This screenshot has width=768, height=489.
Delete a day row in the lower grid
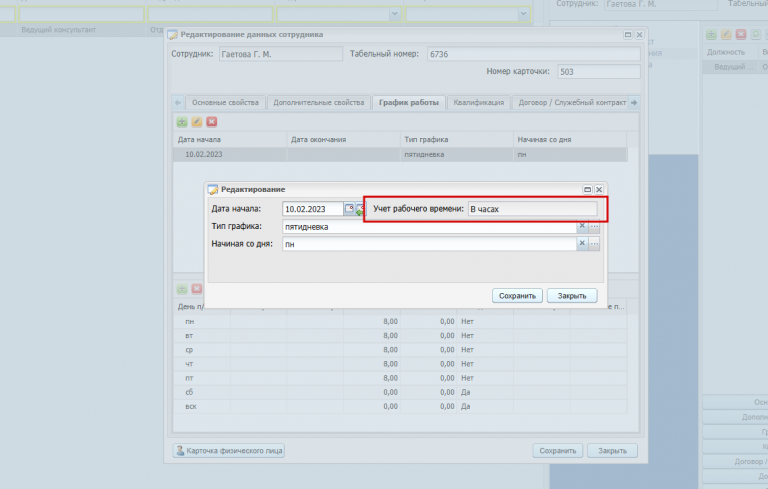(x=196, y=289)
